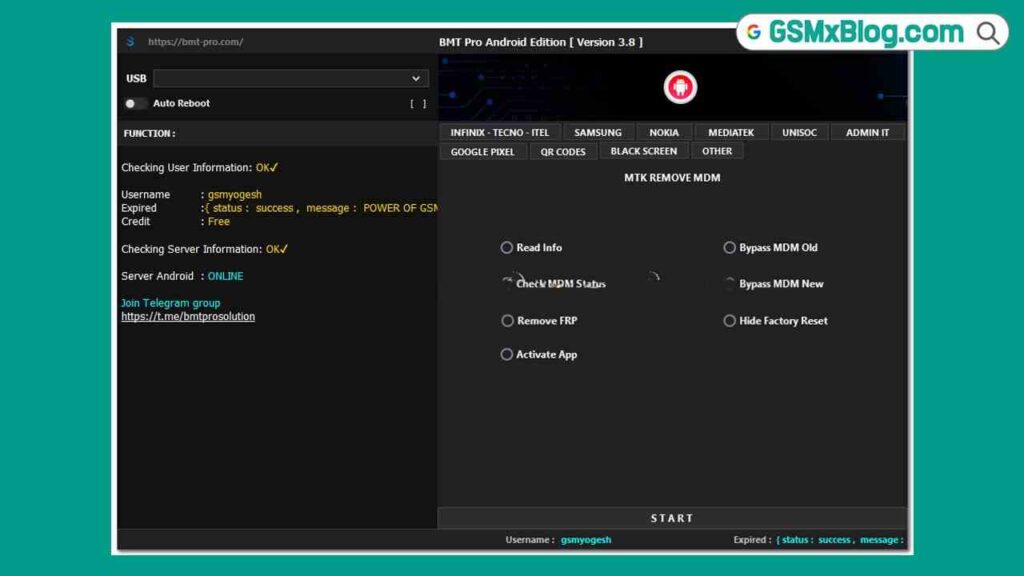Switch to the MEDIATEK tab
This screenshot has height=576, width=1024.
[731, 133]
